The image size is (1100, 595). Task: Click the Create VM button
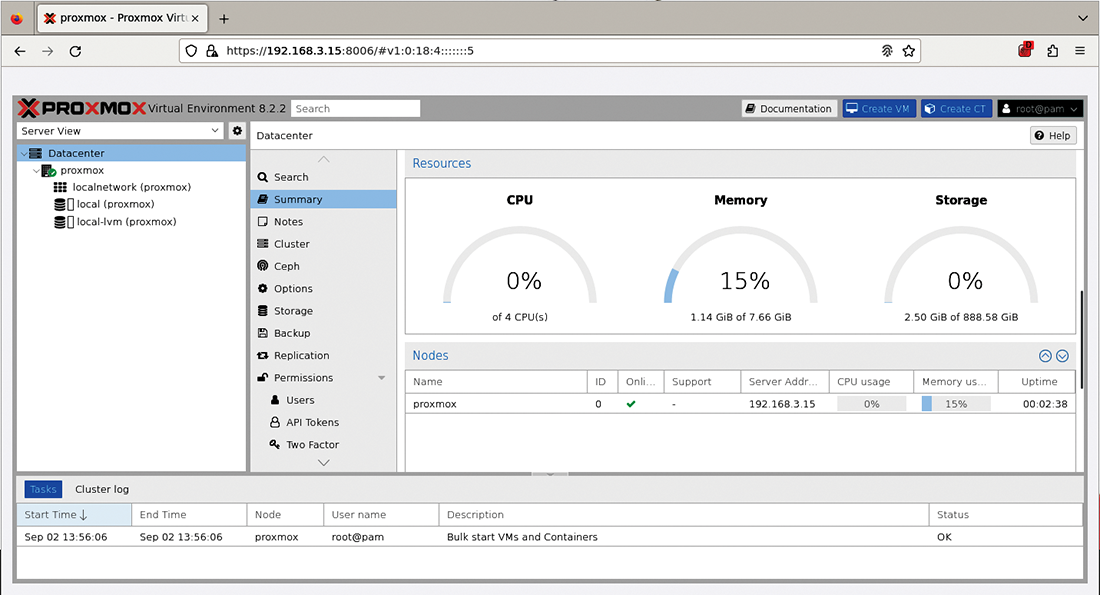click(x=879, y=109)
